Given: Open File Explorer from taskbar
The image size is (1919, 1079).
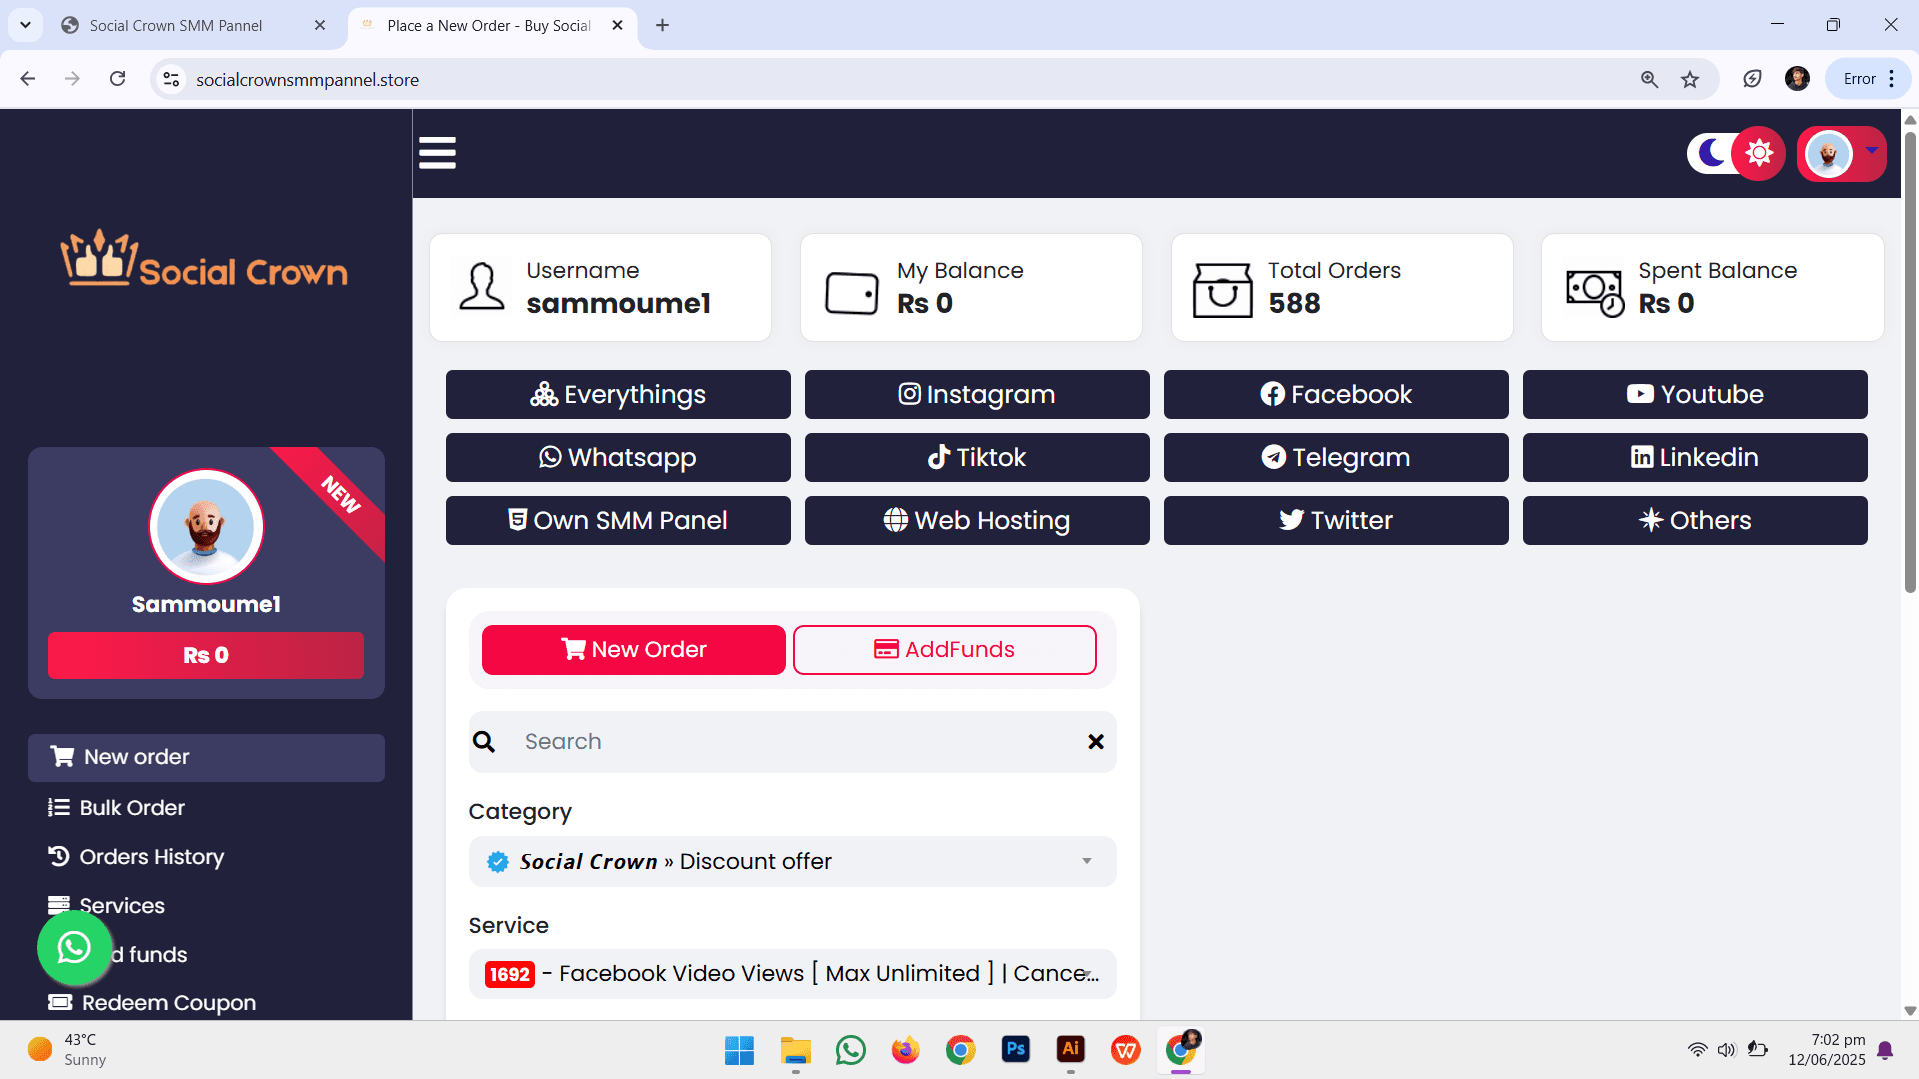Looking at the screenshot, I should click(x=796, y=1050).
